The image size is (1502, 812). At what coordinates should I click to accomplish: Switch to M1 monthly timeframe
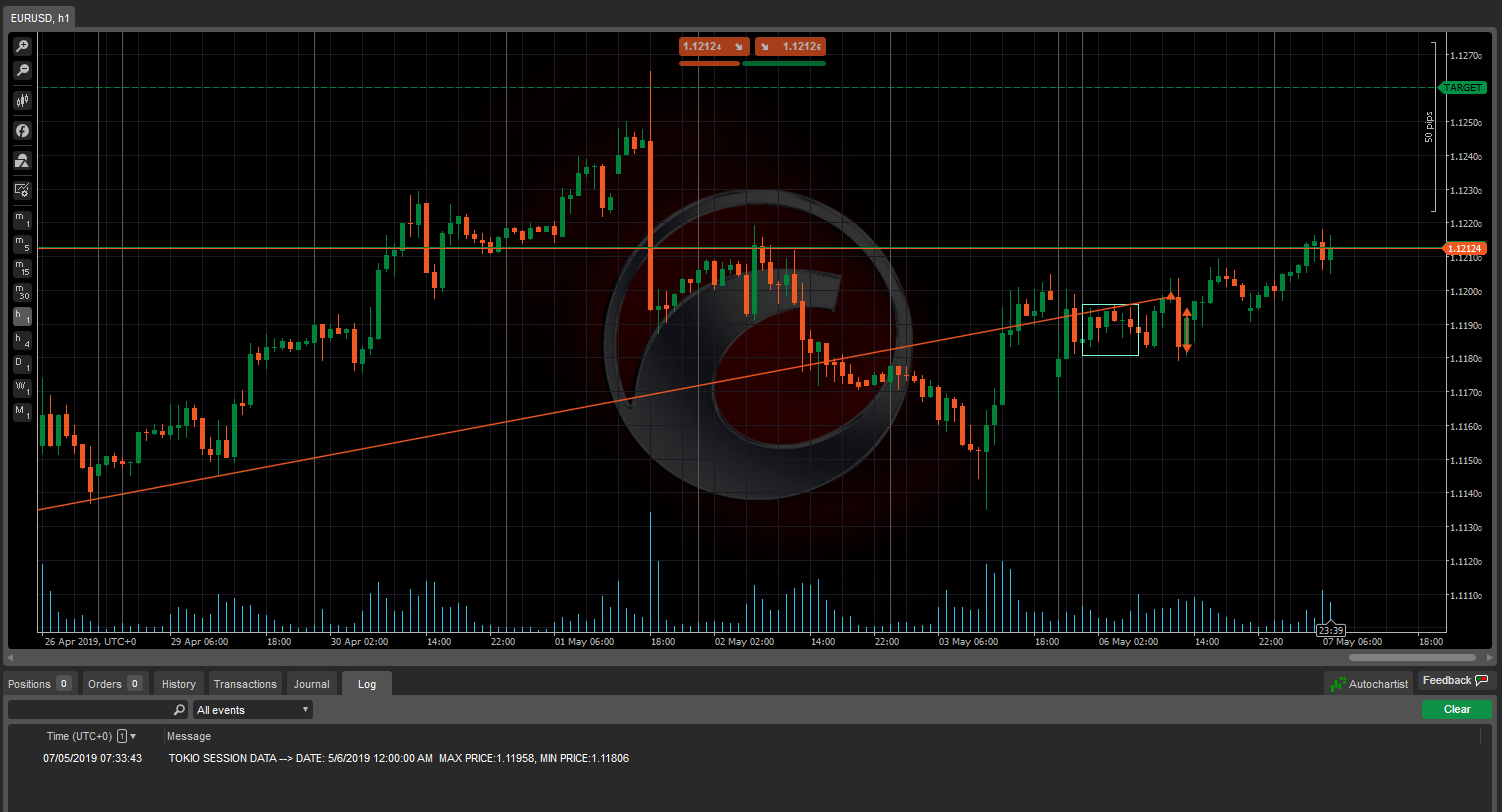(x=22, y=412)
